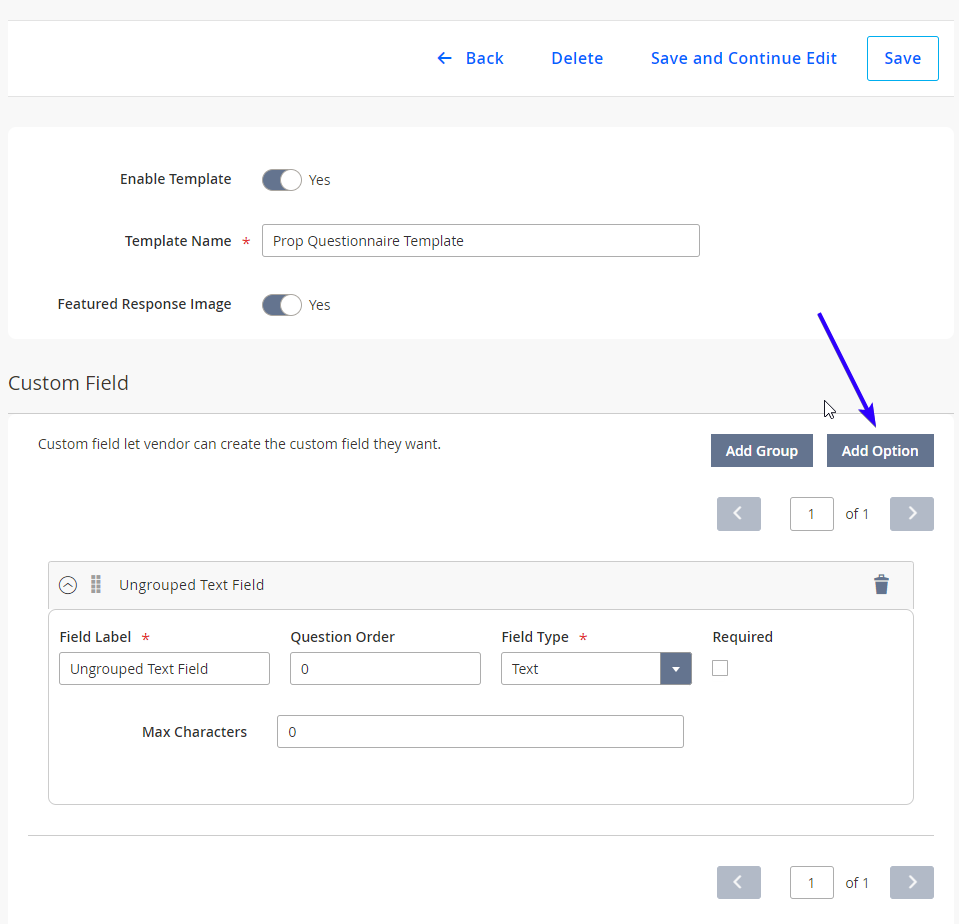The image size is (959, 924).
Task: Click the Add Option button
Action: click(880, 451)
